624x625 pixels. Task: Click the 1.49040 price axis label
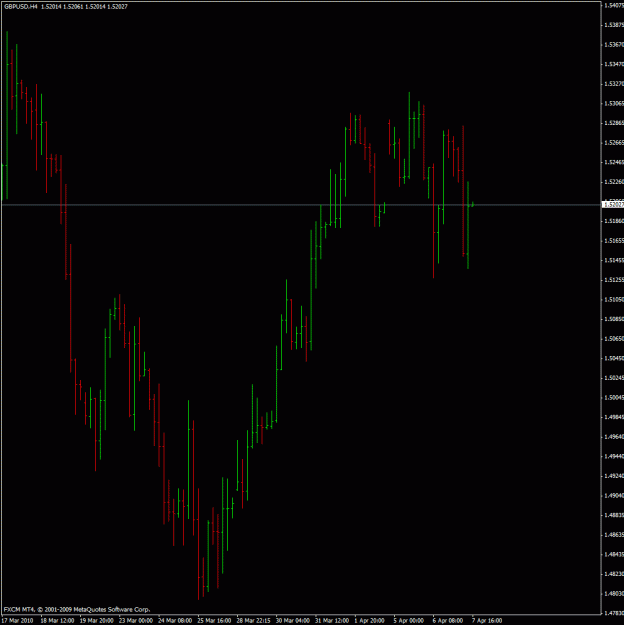click(x=614, y=495)
